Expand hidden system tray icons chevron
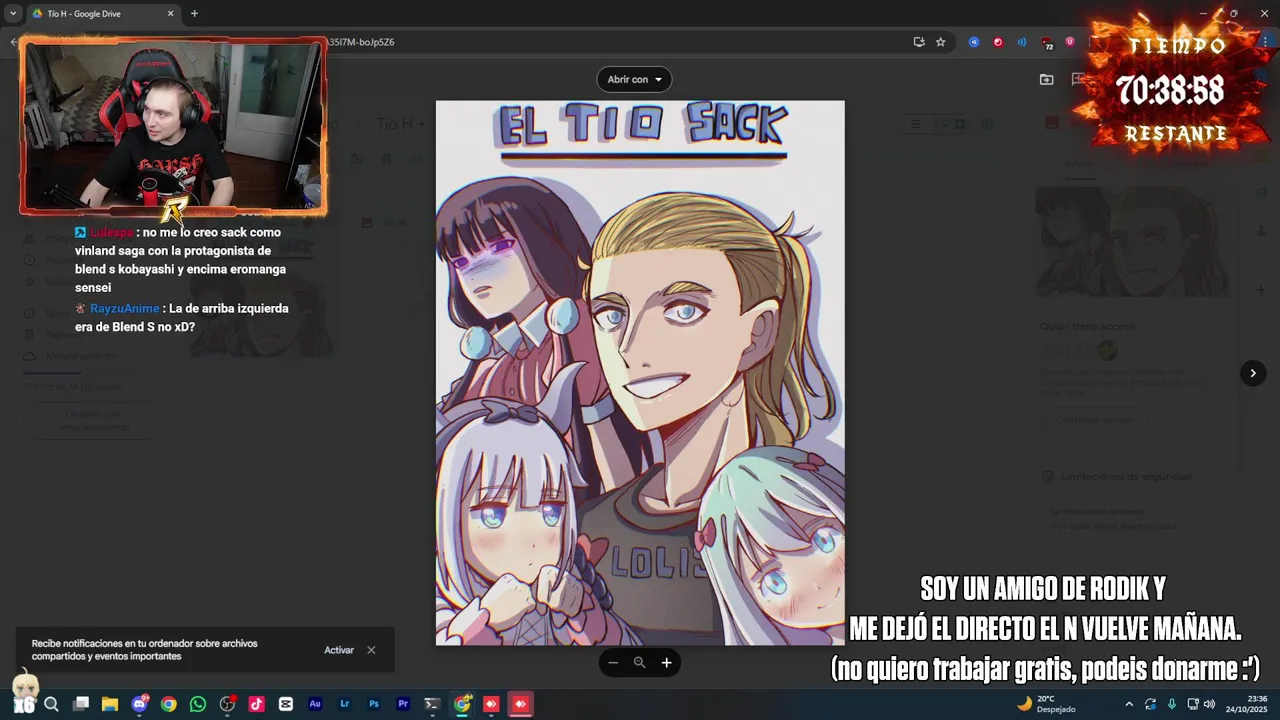The image size is (1280, 720). 1129,704
